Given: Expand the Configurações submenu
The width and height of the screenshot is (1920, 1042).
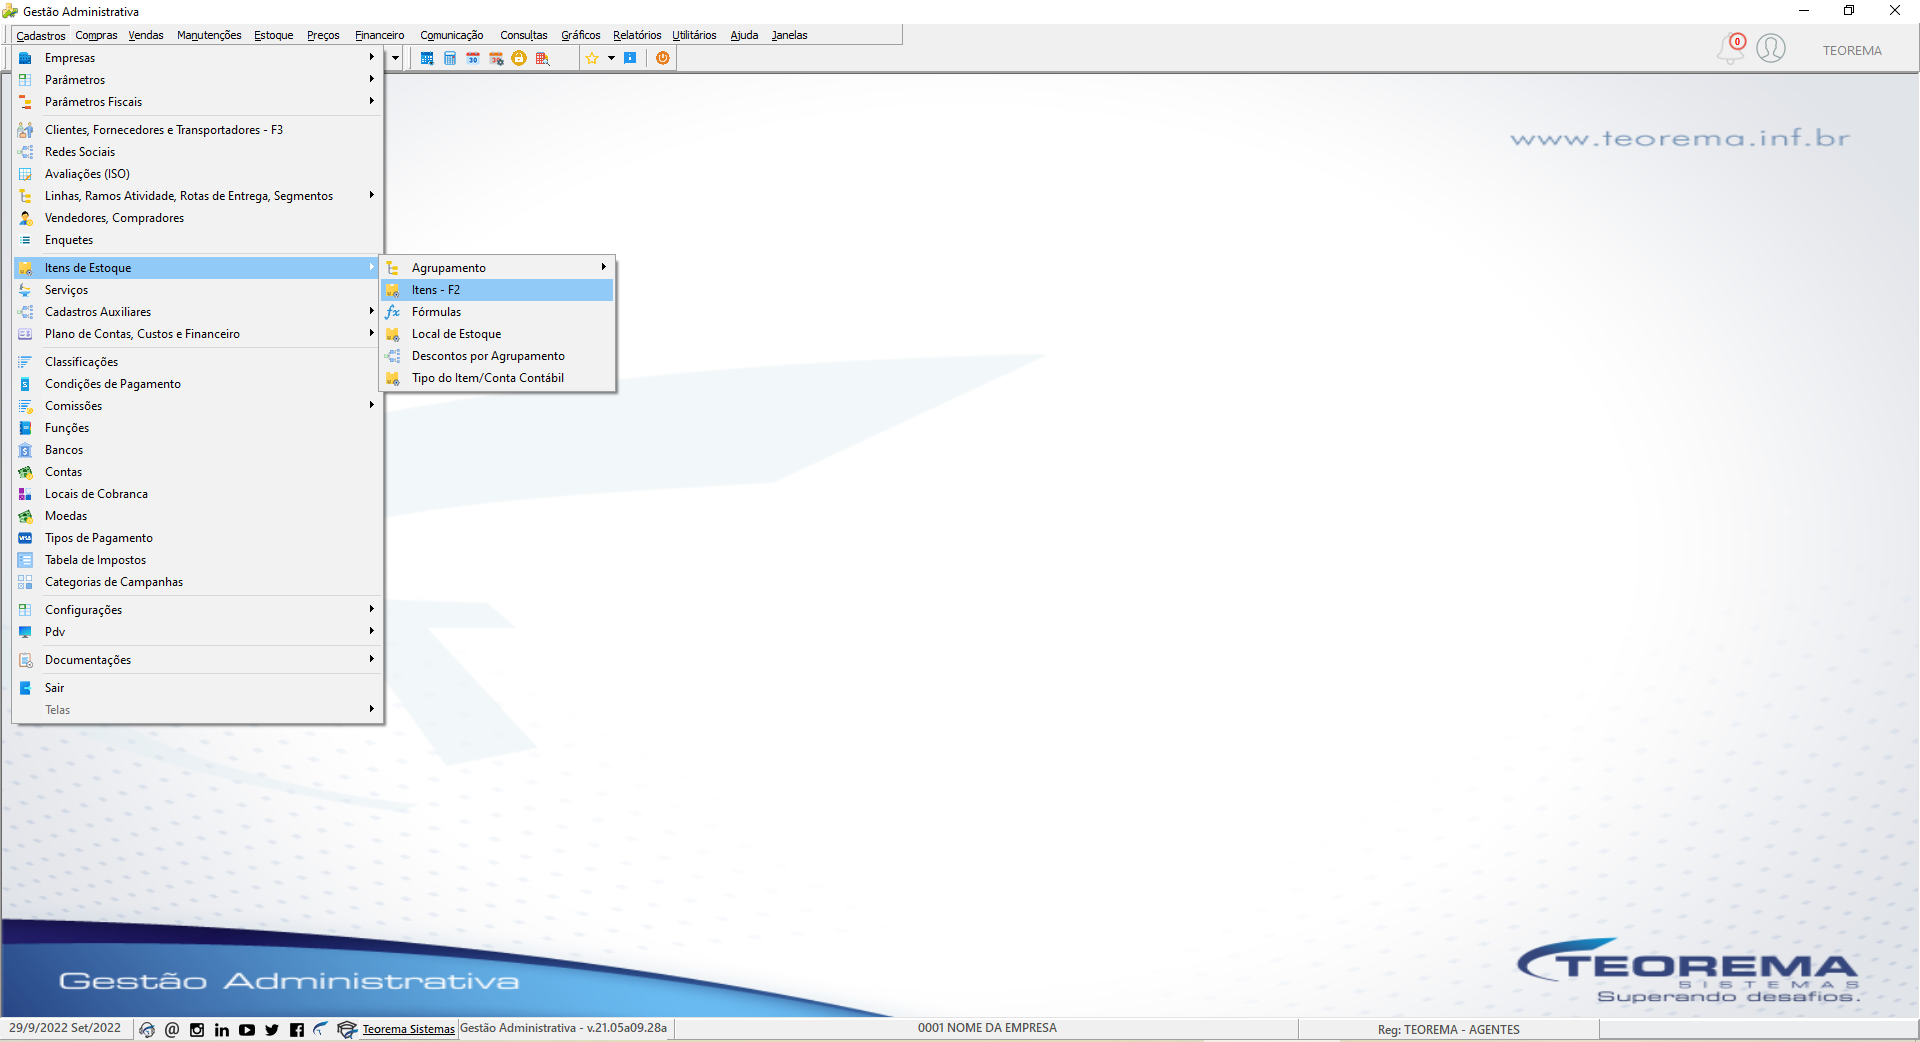Looking at the screenshot, I should click(198, 610).
